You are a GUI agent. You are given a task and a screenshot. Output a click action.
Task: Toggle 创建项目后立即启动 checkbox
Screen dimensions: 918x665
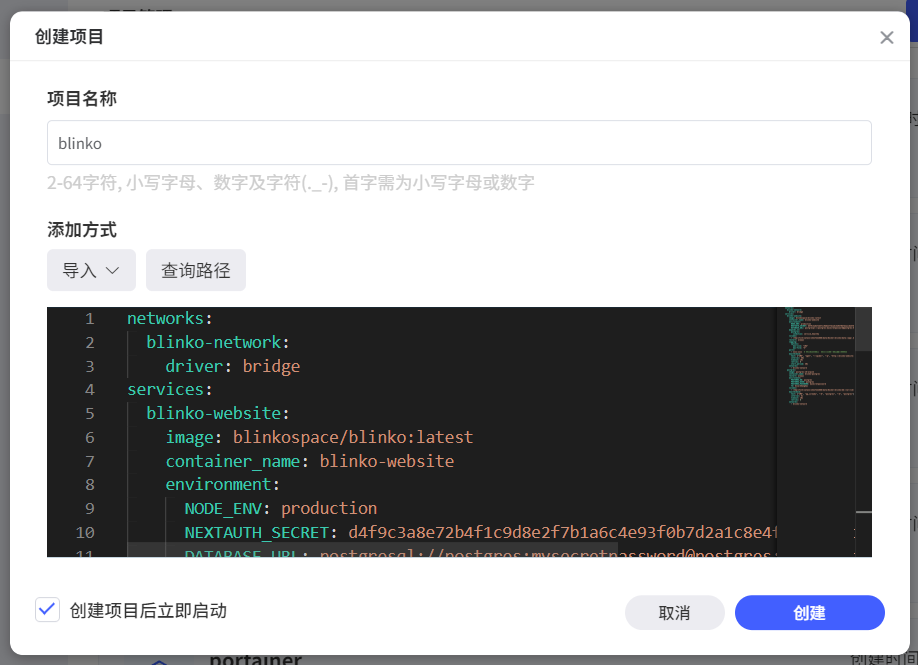(47, 610)
